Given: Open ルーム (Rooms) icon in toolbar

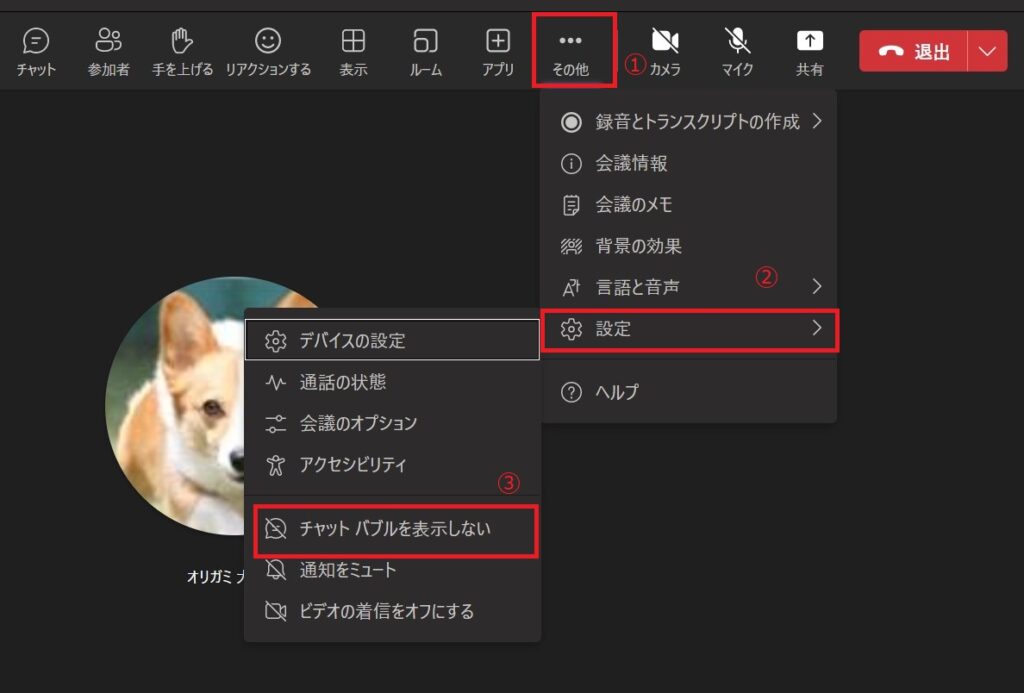Looking at the screenshot, I should click(x=426, y=41).
